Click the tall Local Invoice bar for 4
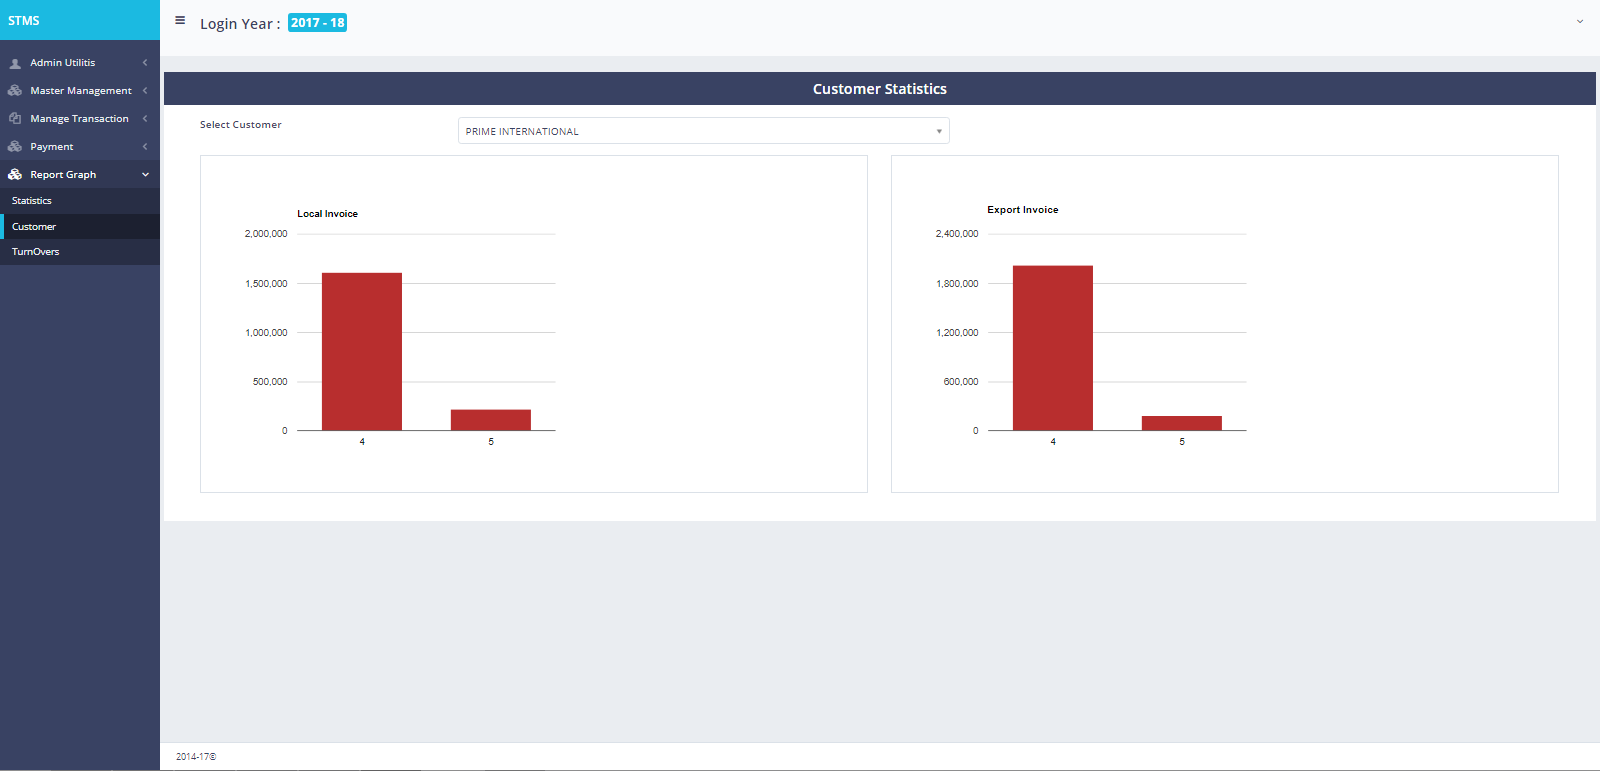Viewport: 1600px width, 771px height. click(362, 351)
